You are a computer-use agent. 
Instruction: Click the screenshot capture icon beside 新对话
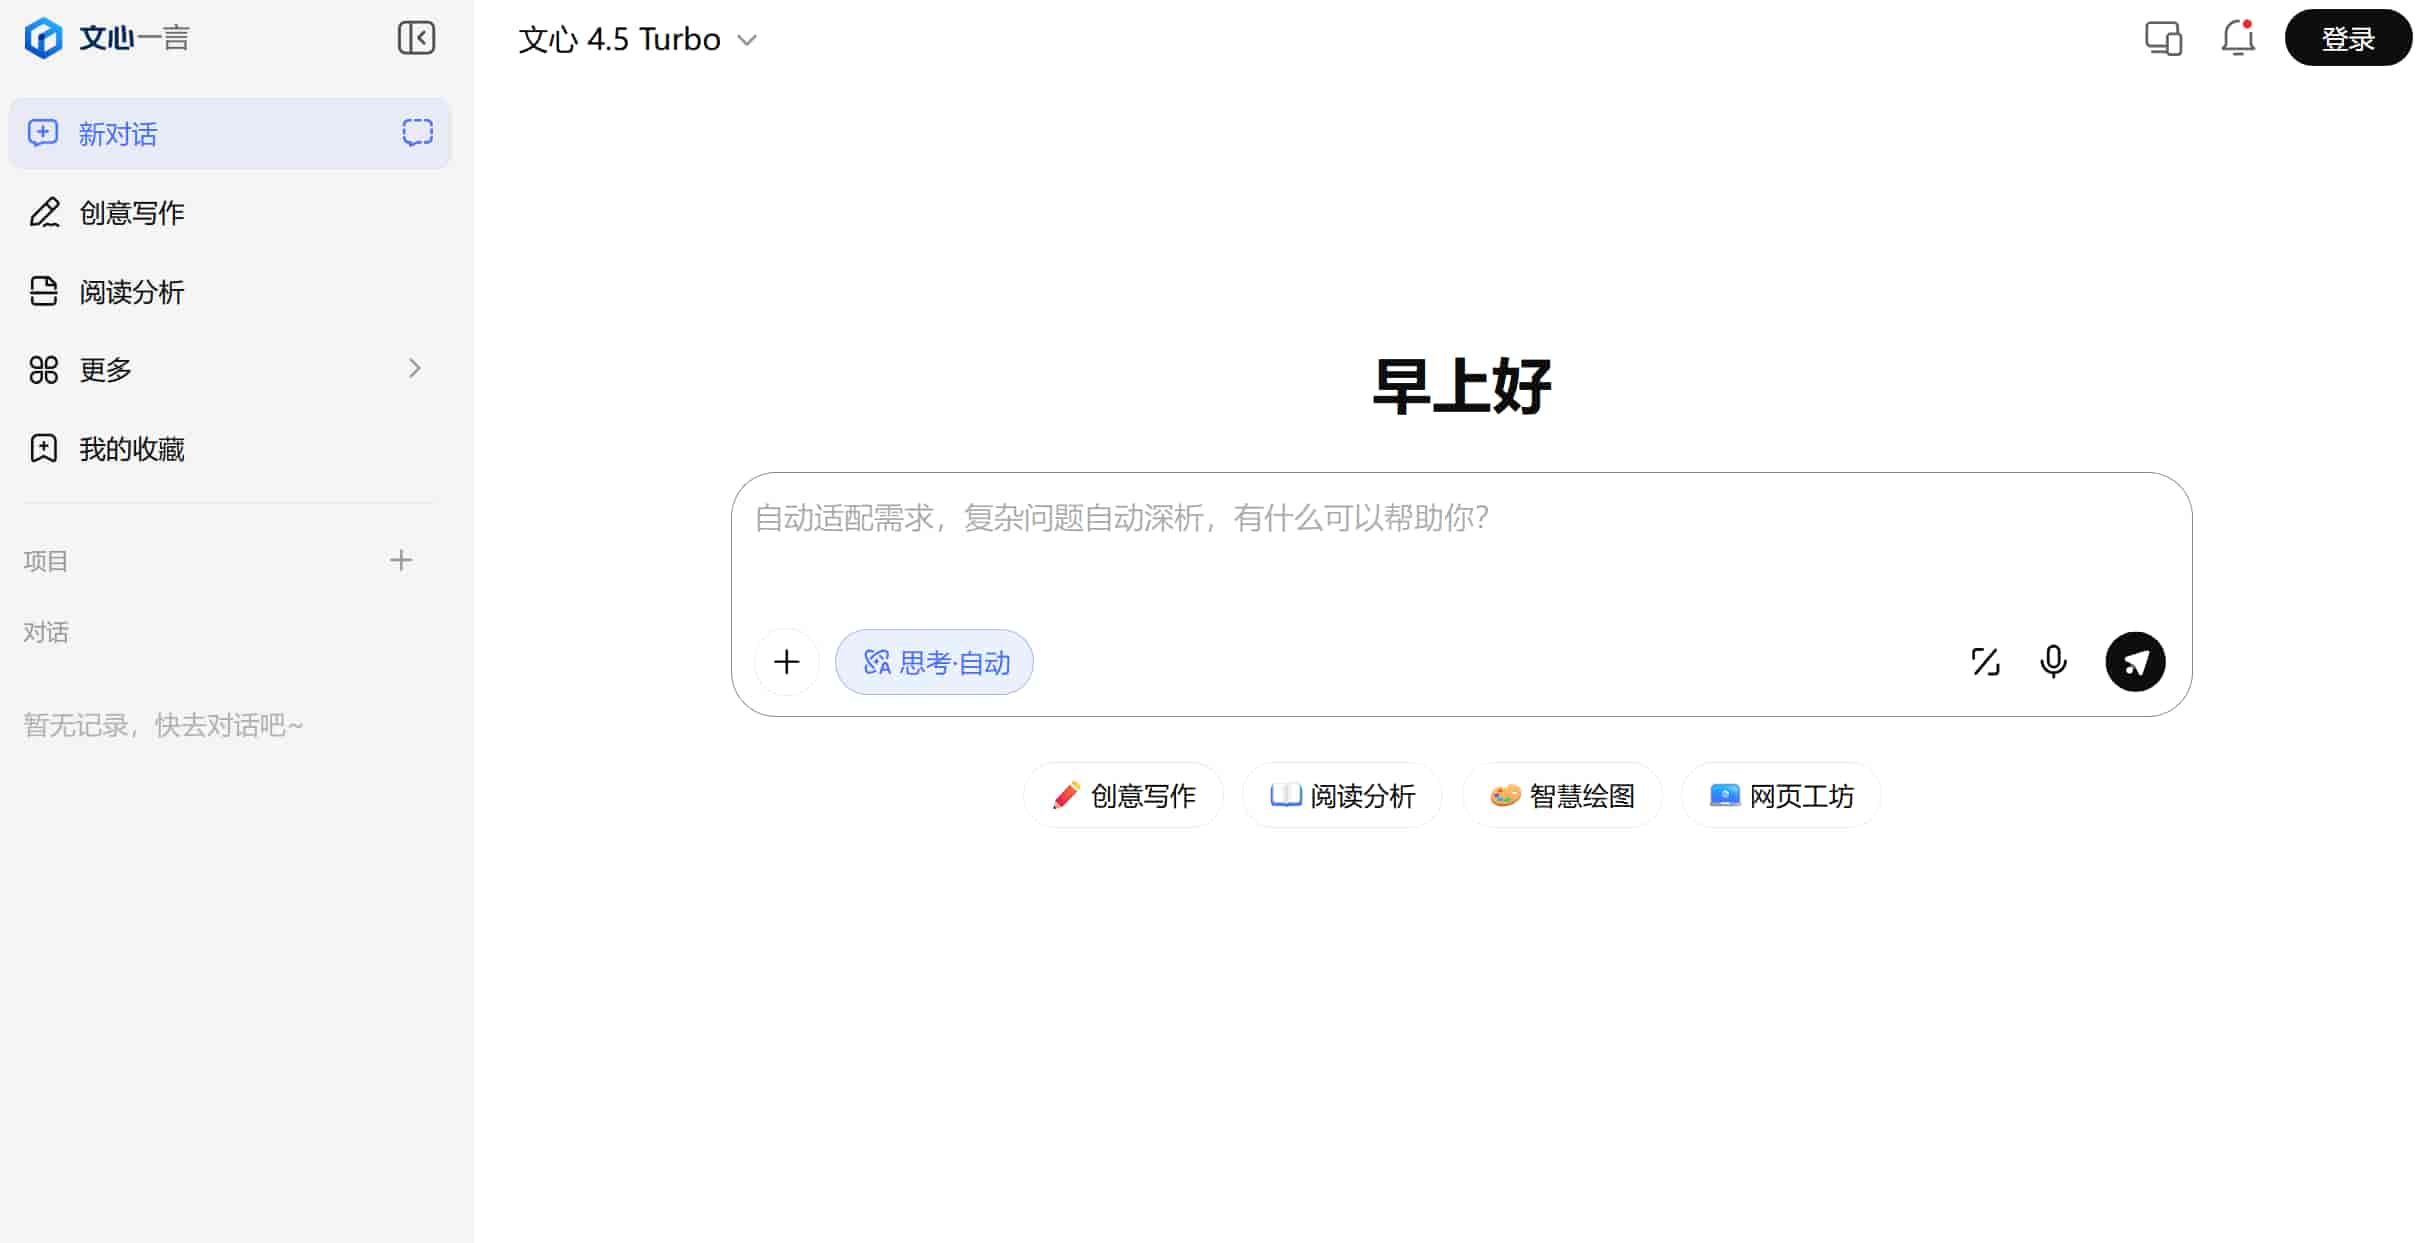[x=416, y=131]
